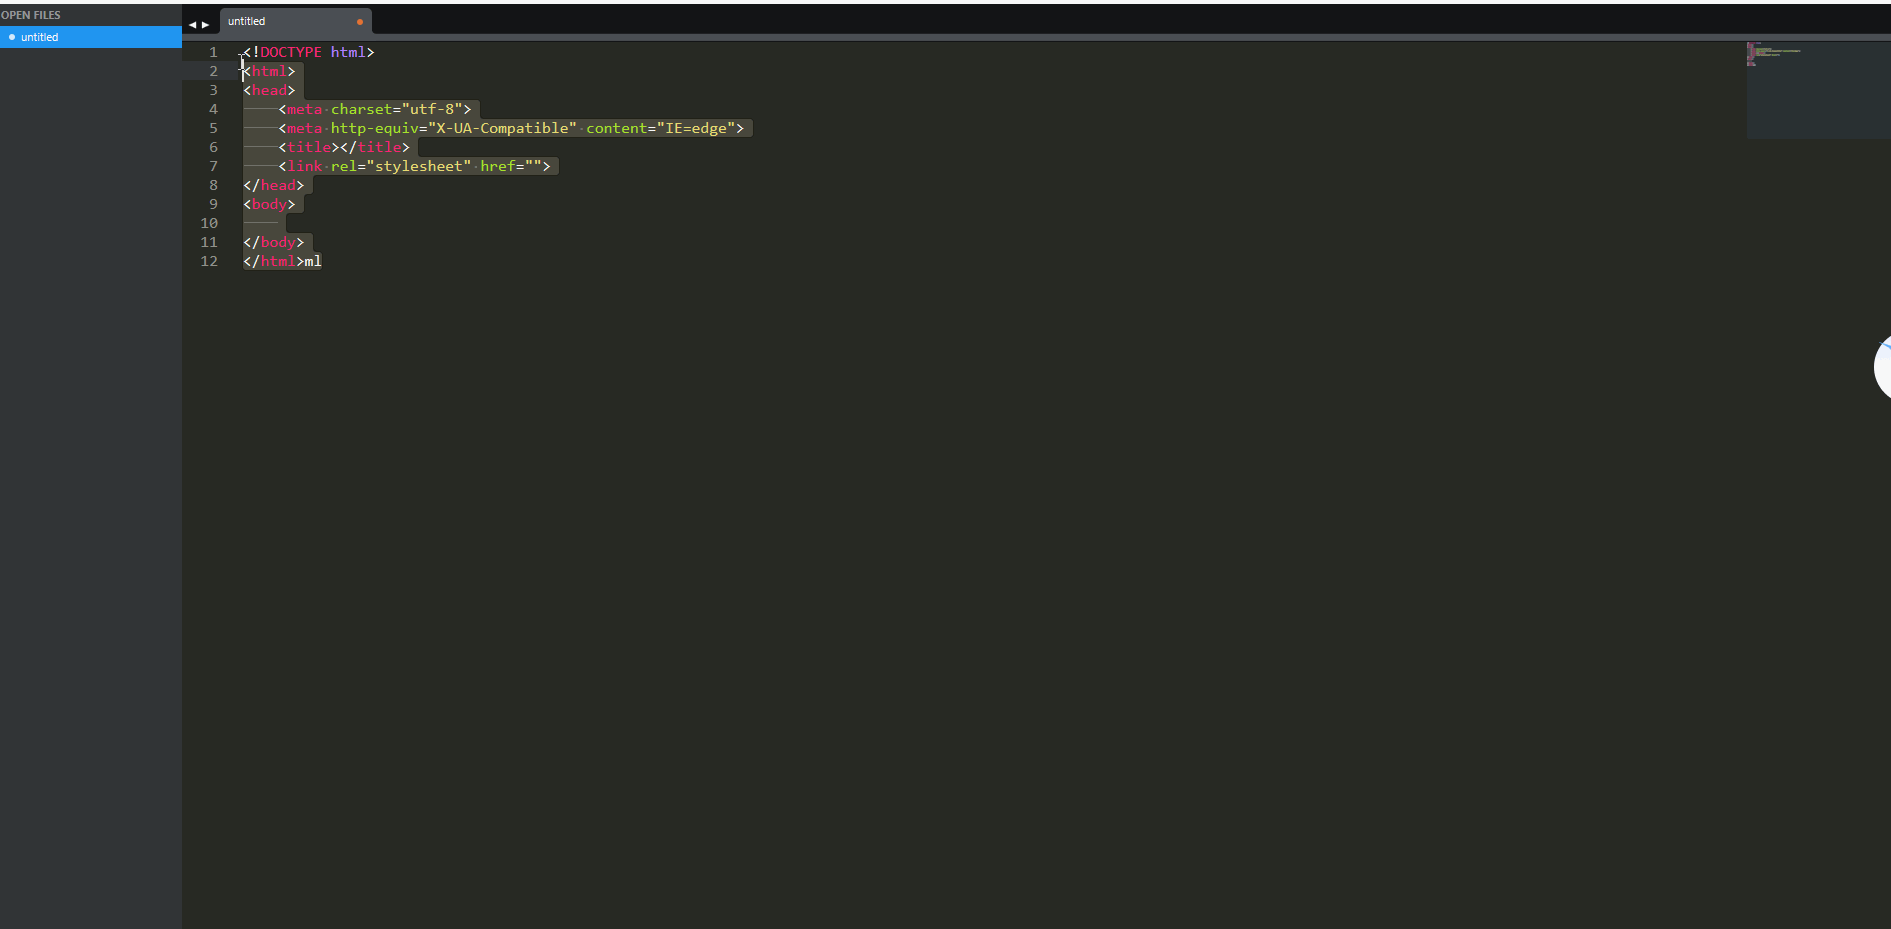This screenshot has height=929, width=1891.
Task: Click the content="IE=edge" attribute
Action: click(660, 128)
